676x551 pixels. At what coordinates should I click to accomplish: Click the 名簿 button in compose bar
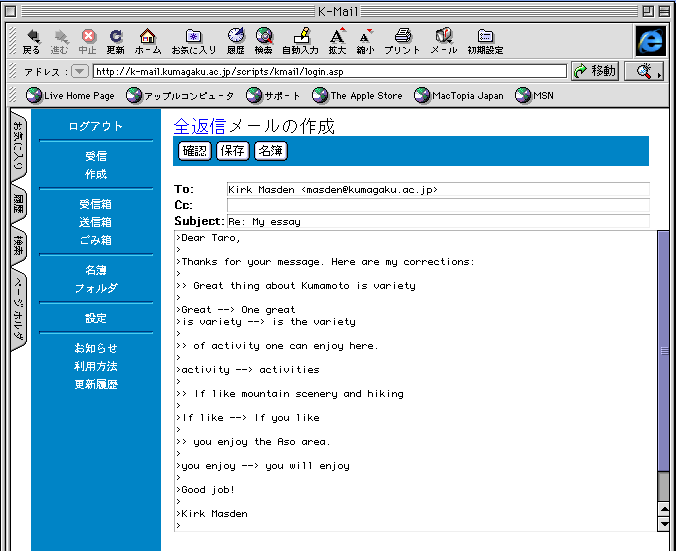point(271,151)
